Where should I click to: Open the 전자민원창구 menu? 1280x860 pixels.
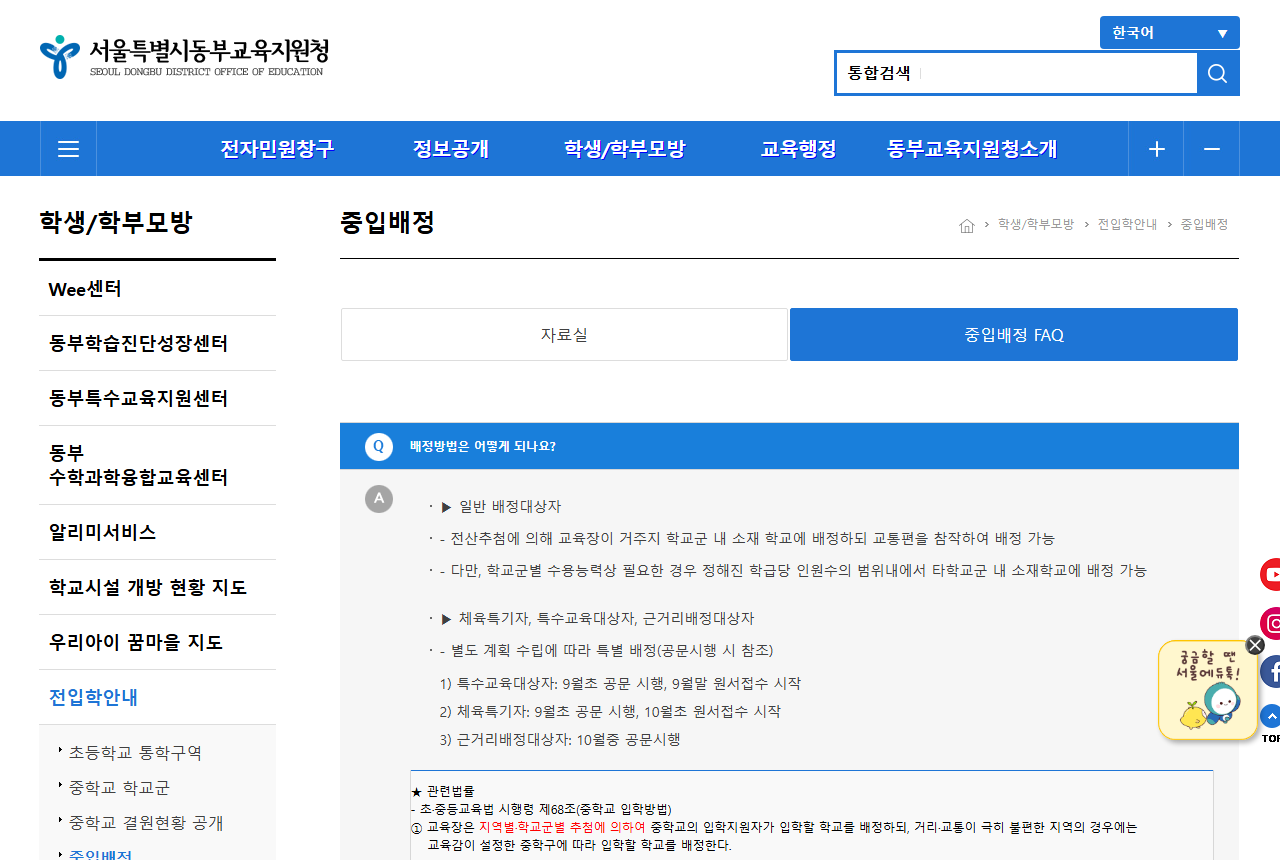click(x=277, y=149)
